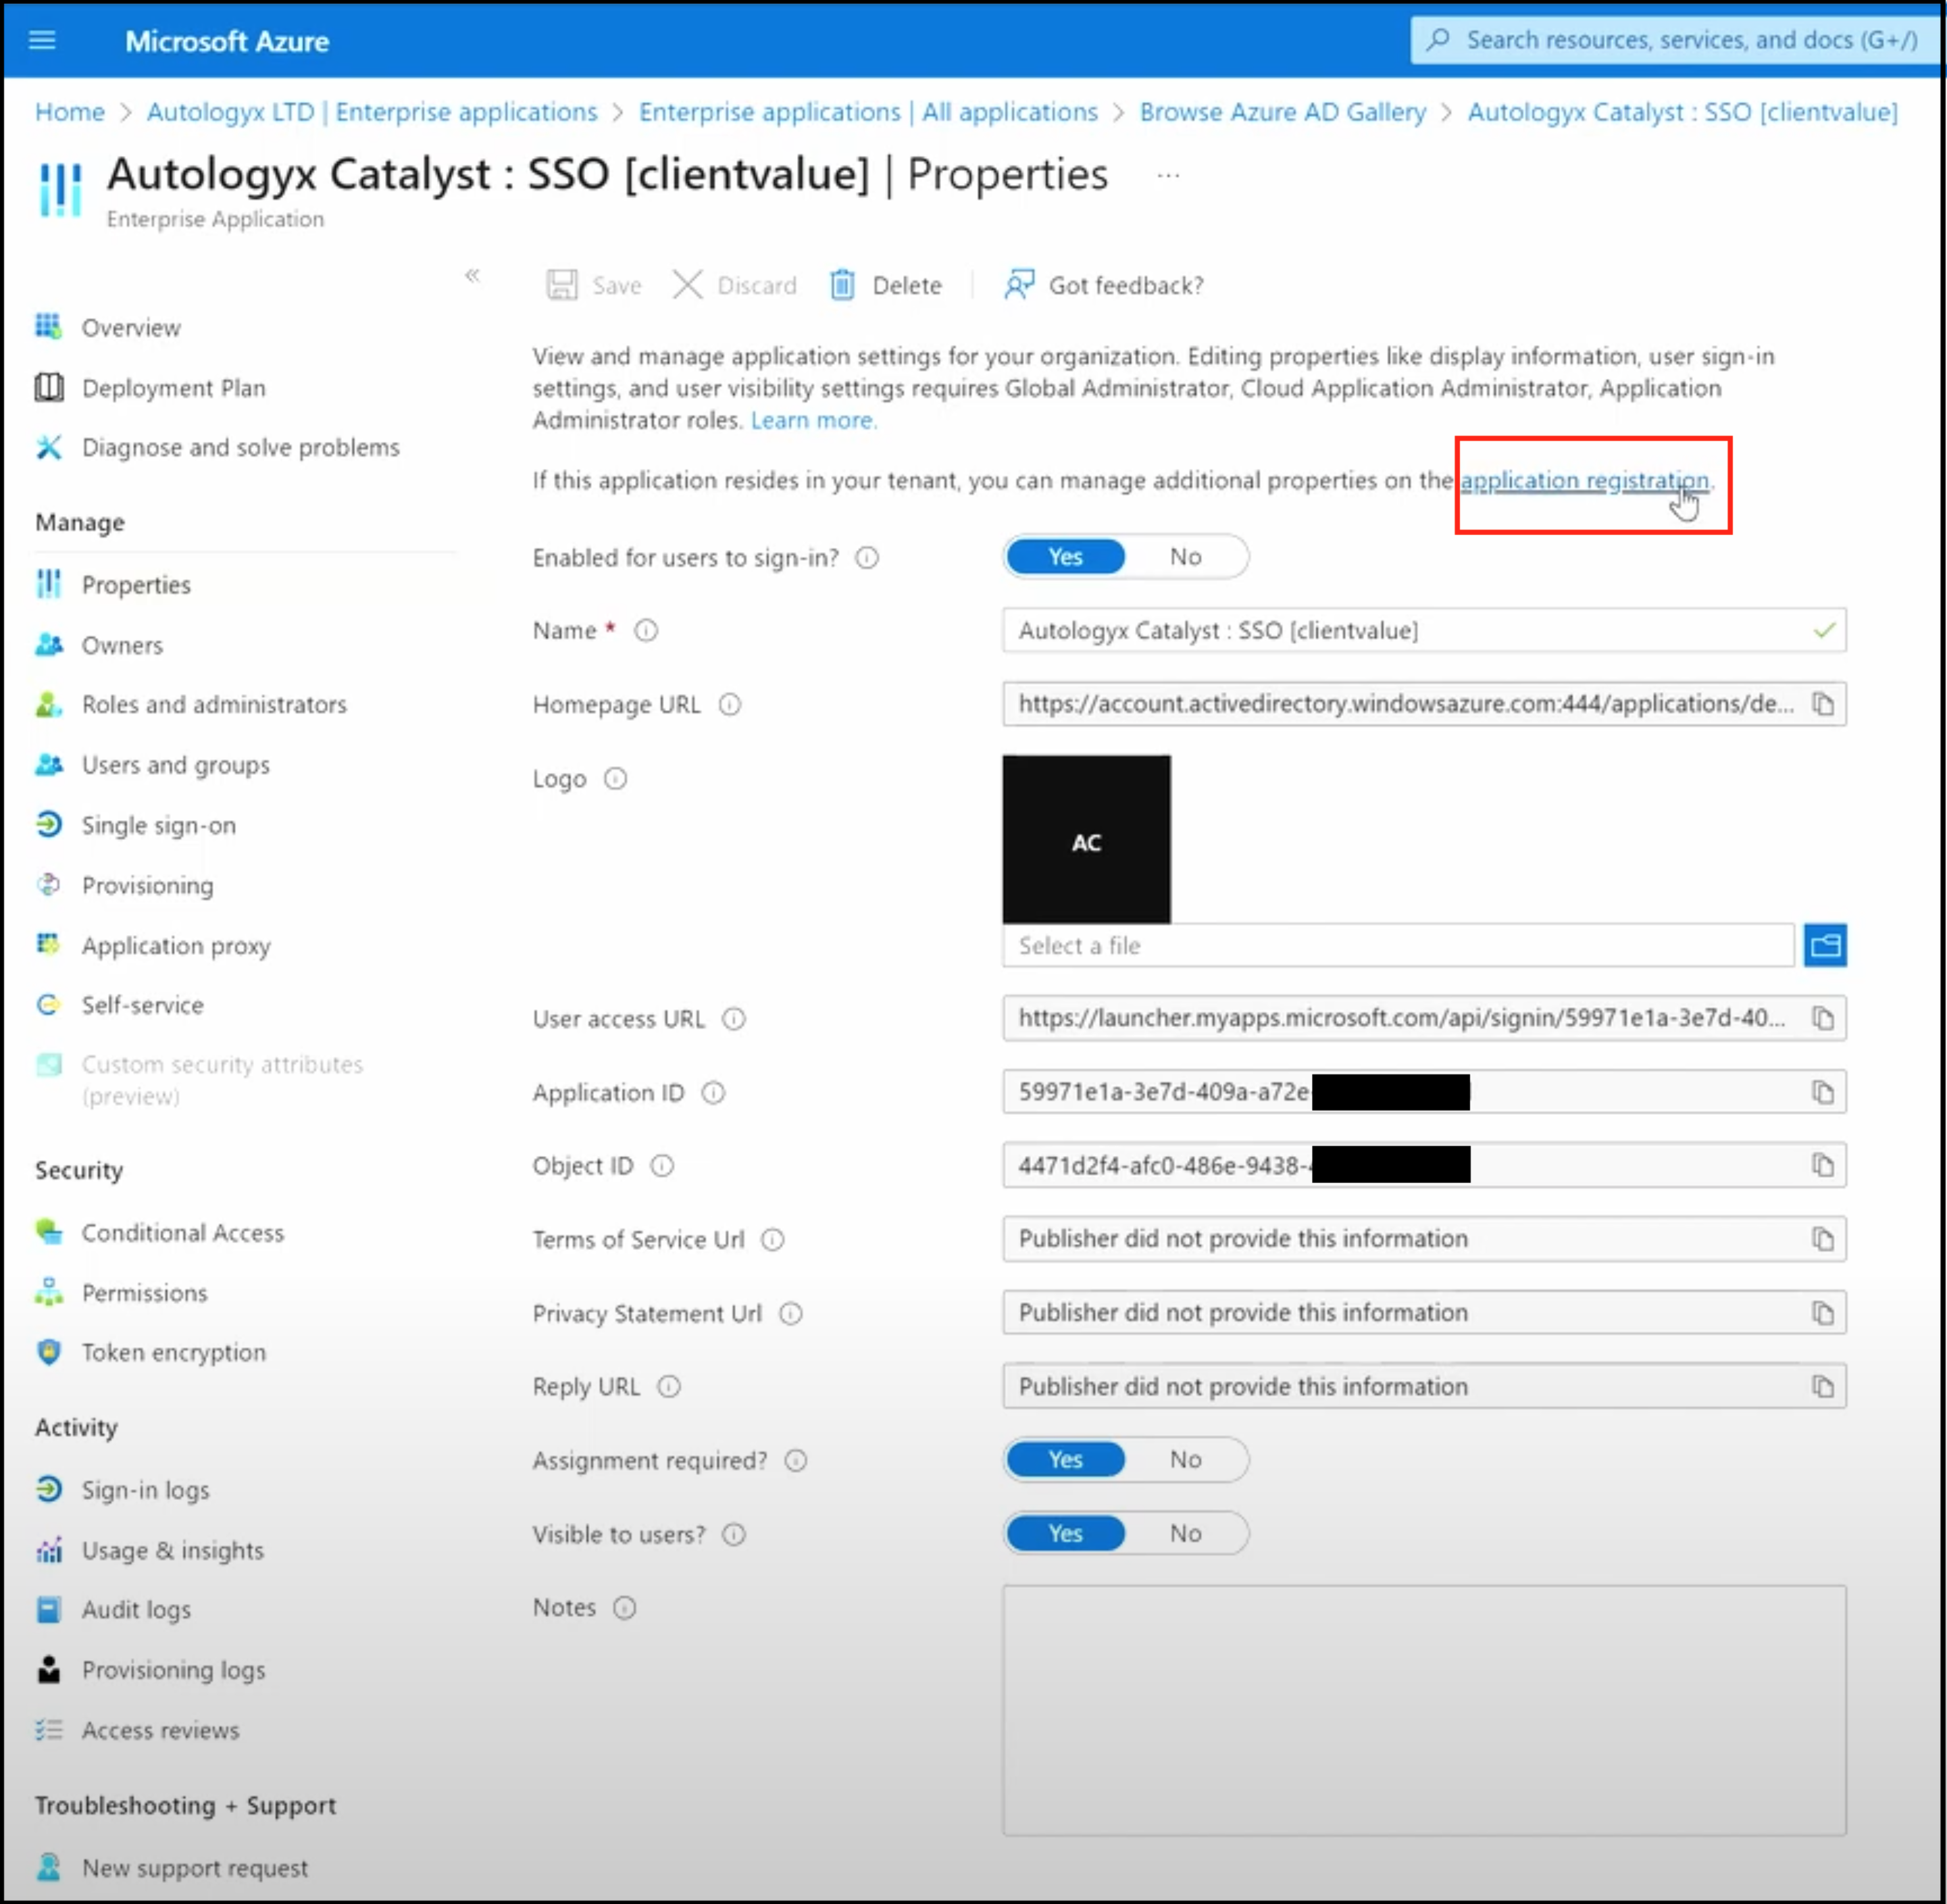Show info tooltip for Object ID
The width and height of the screenshot is (1947, 1904).
coord(662,1166)
